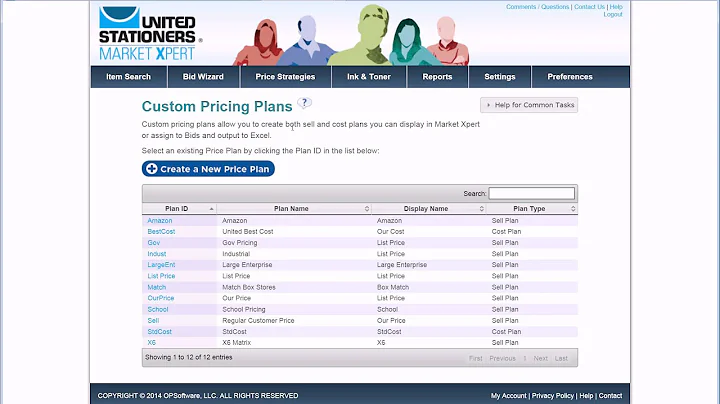The height and width of the screenshot is (404, 720).
Task: Open the School plan ID link
Action: coord(158,309)
